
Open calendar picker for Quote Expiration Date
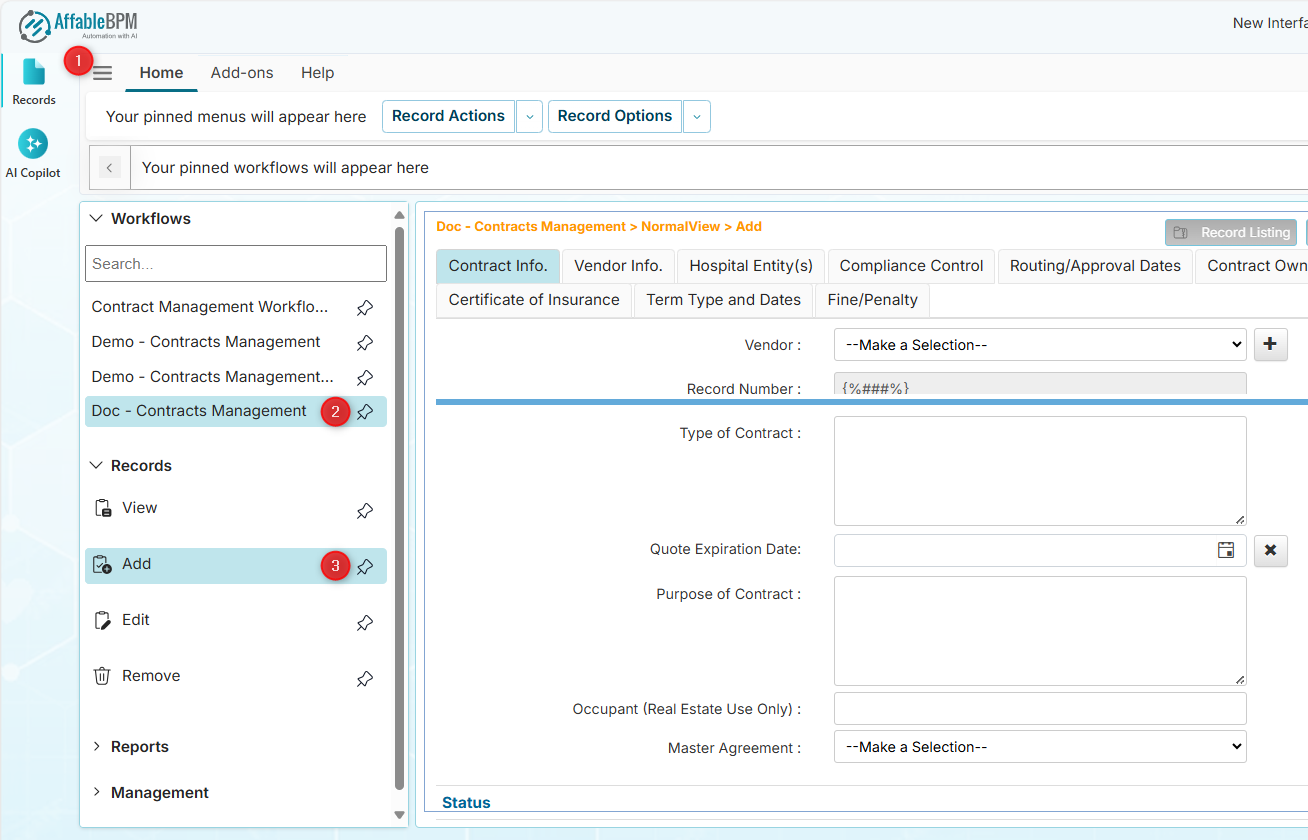tap(1225, 550)
